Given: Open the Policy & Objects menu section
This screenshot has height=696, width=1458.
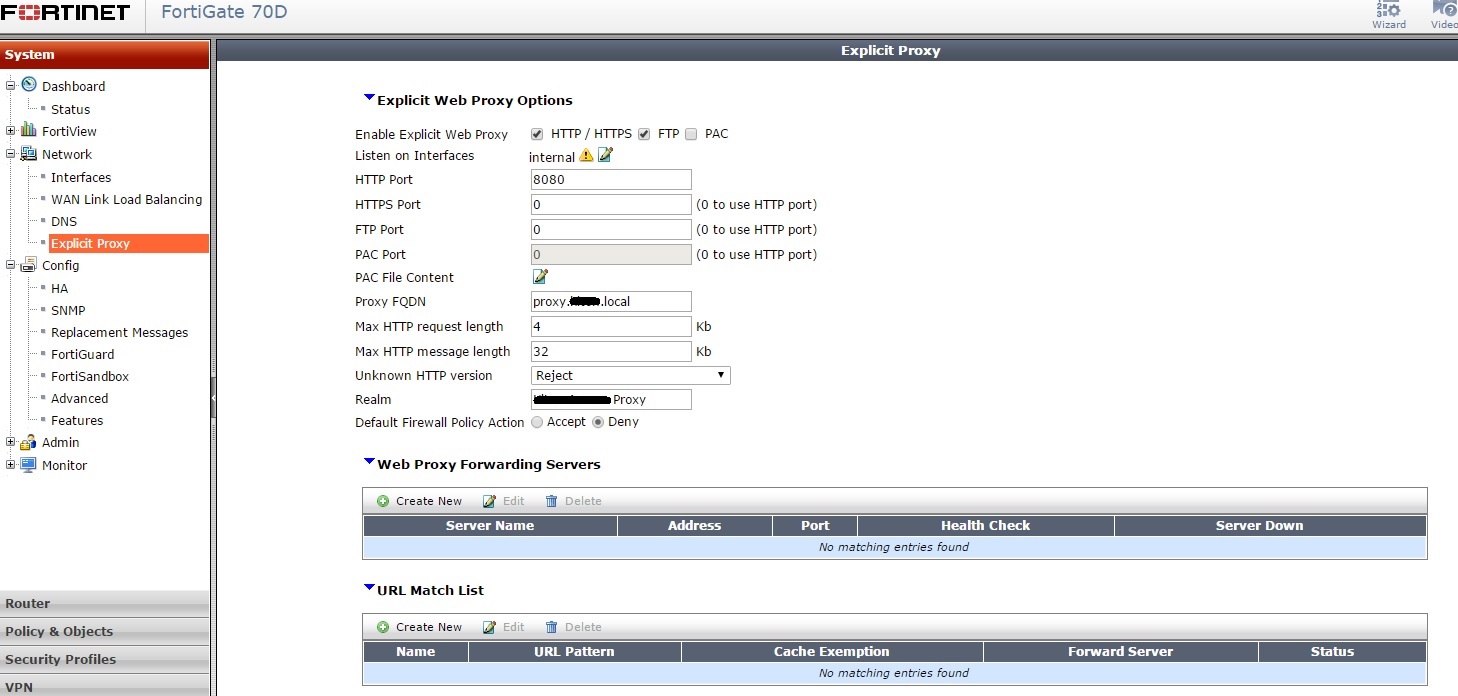Looking at the screenshot, I should pyautogui.click(x=105, y=631).
